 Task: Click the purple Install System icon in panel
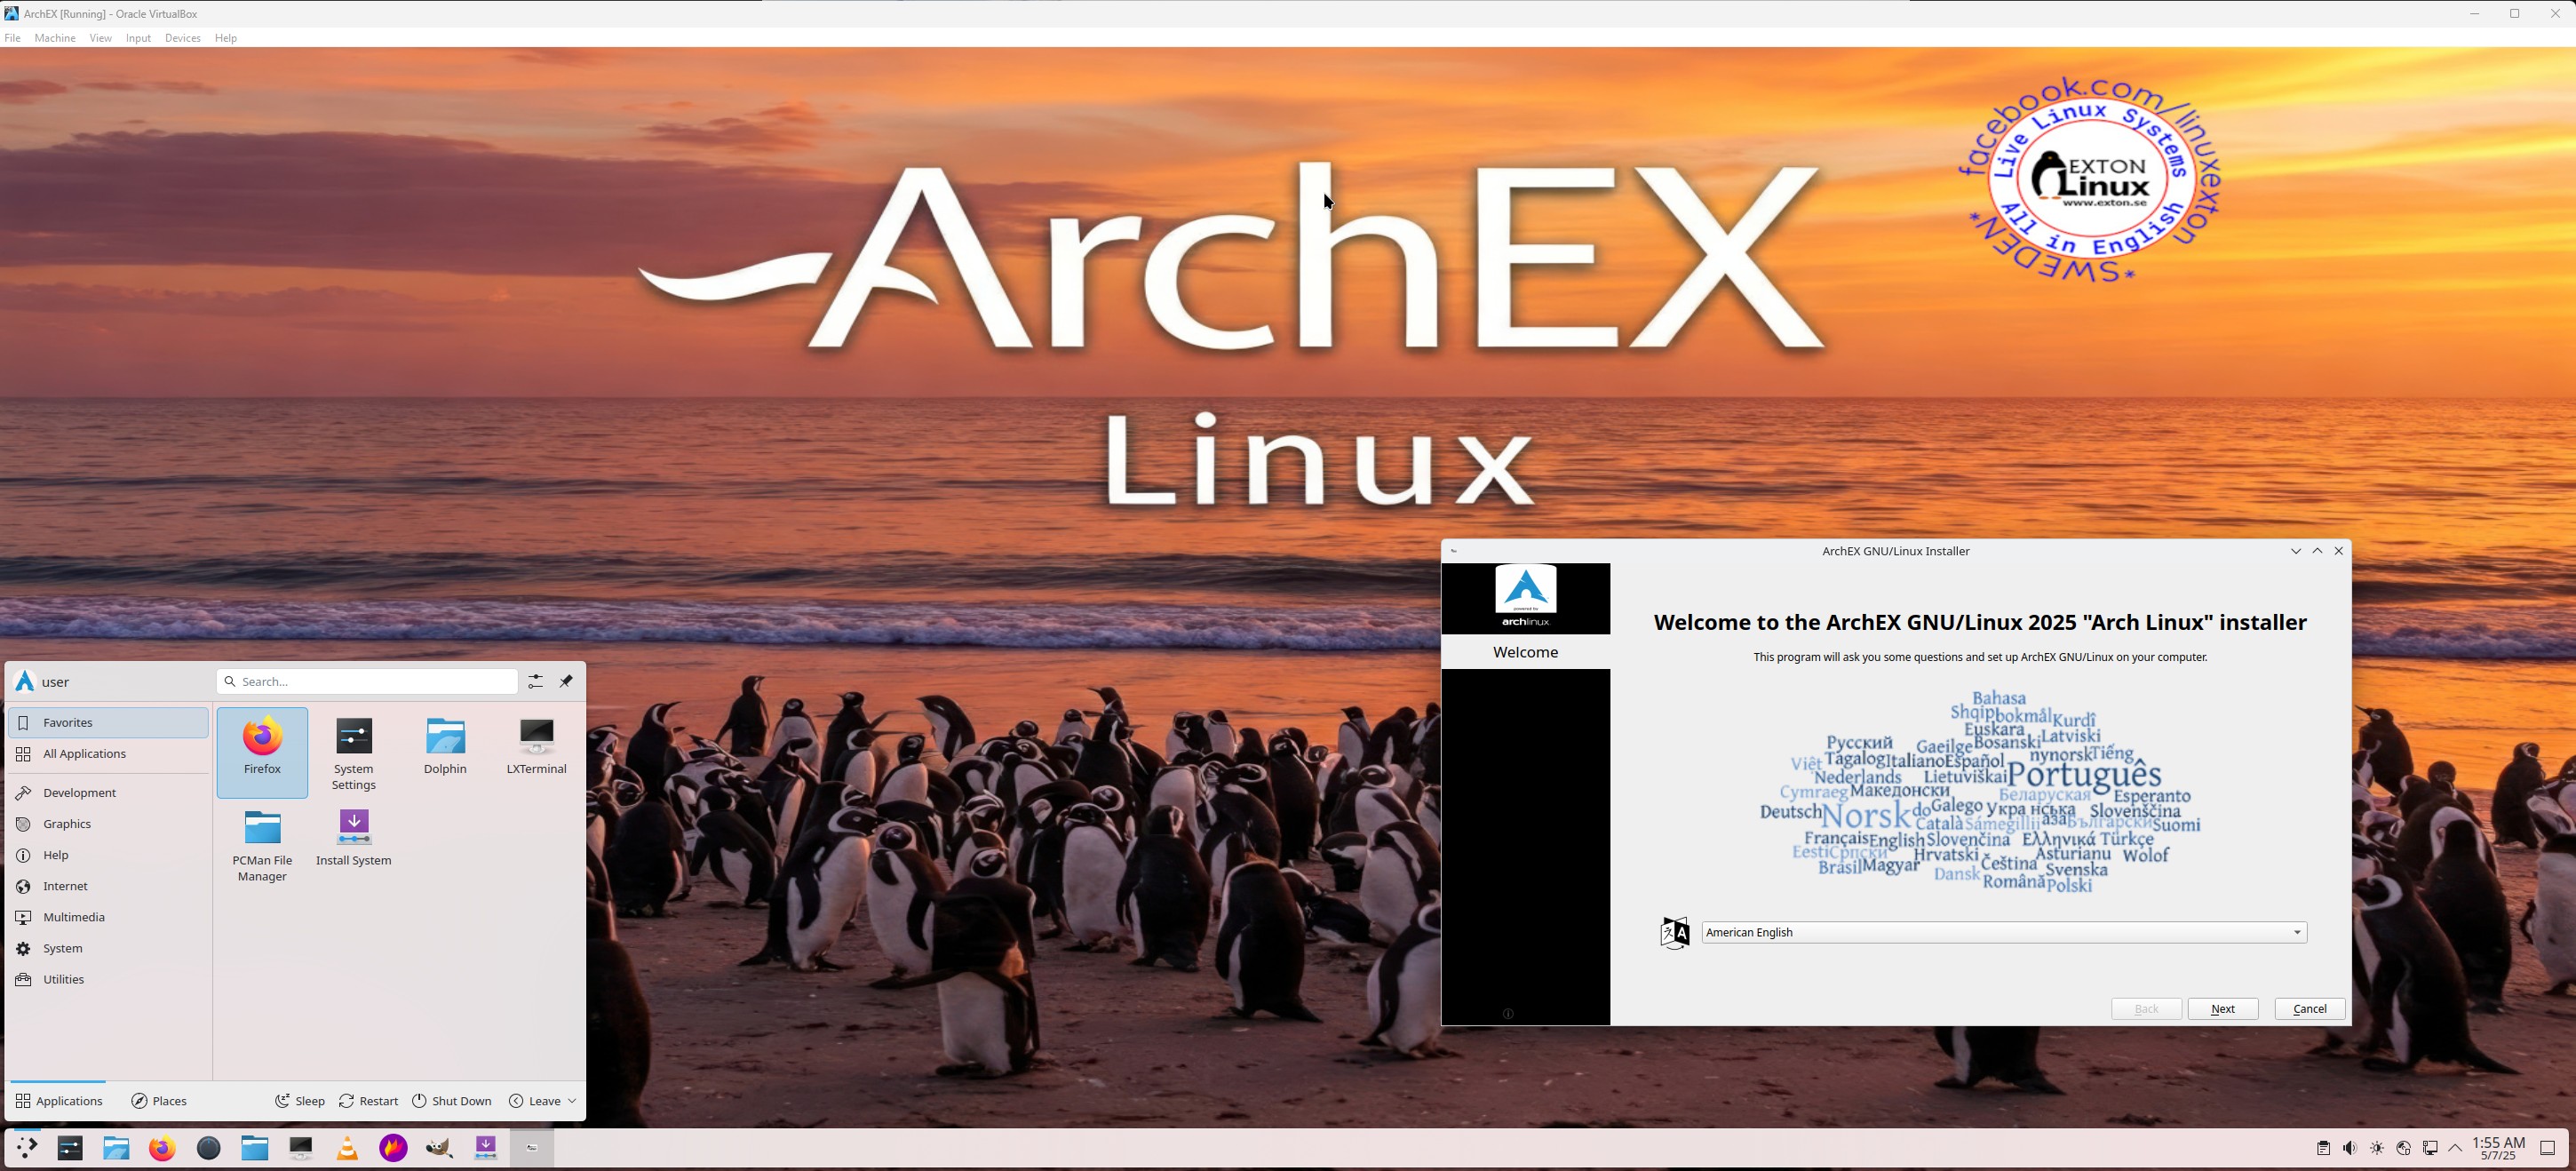(x=485, y=1148)
